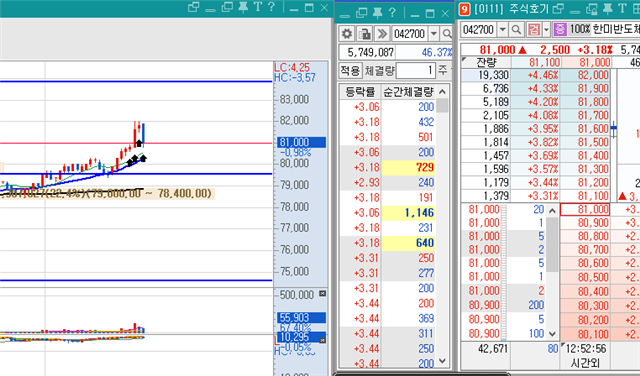Toggle the 10,295 indicator panel small box
The image size is (640, 376).
(322, 340)
